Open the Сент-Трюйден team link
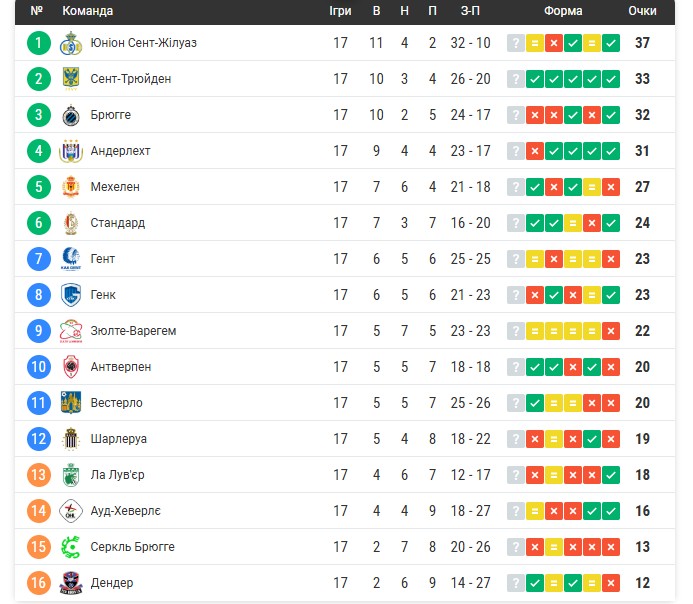The image size is (693, 604). (x=130, y=79)
